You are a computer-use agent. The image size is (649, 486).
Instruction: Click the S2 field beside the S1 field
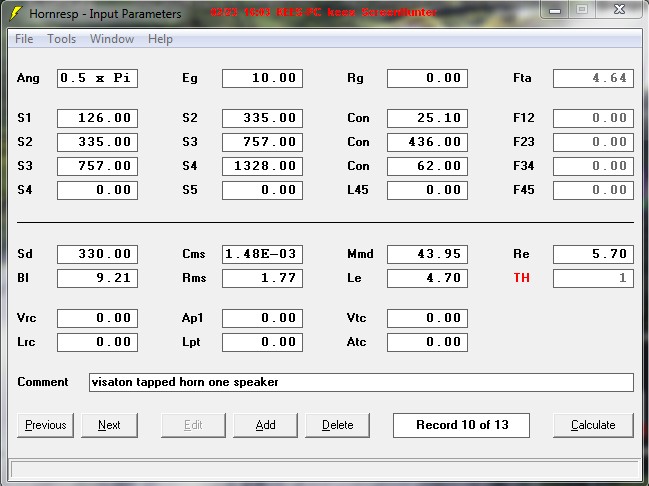[262, 118]
